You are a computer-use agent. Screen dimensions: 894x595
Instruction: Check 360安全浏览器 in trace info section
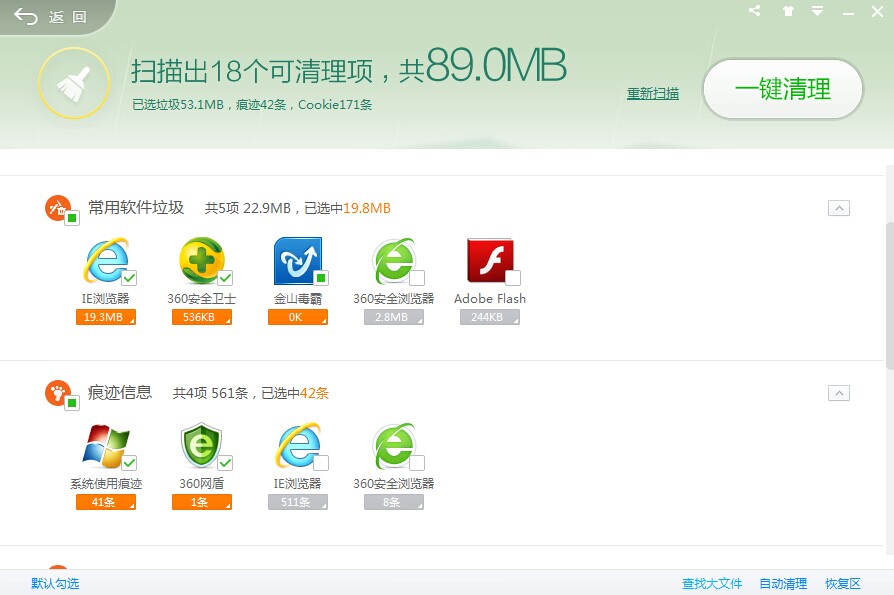(417, 463)
